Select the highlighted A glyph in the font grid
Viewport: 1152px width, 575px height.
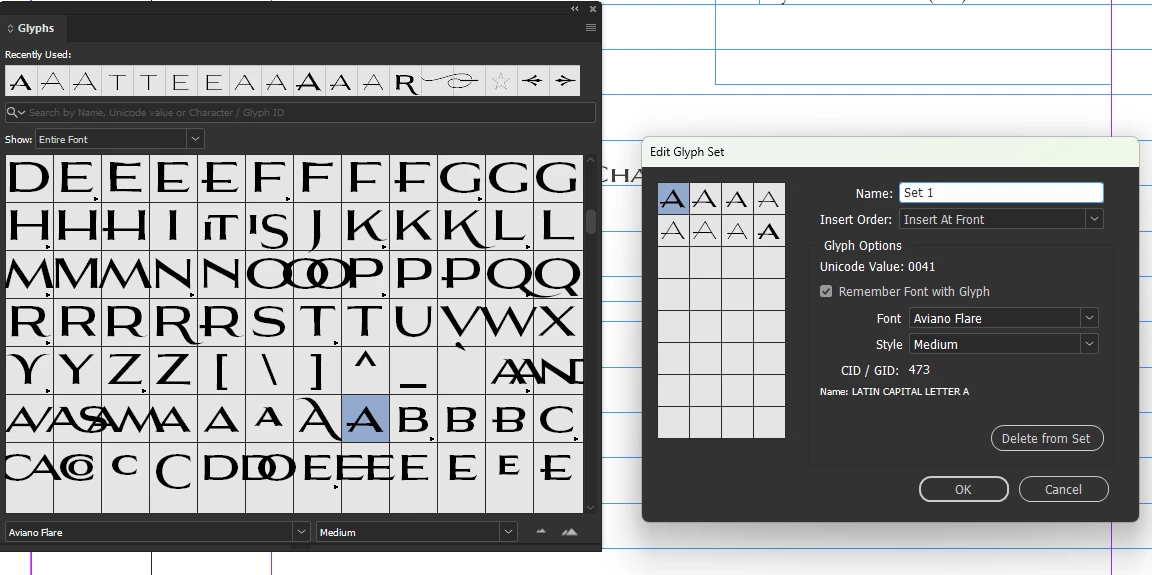(x=365, y=419)
